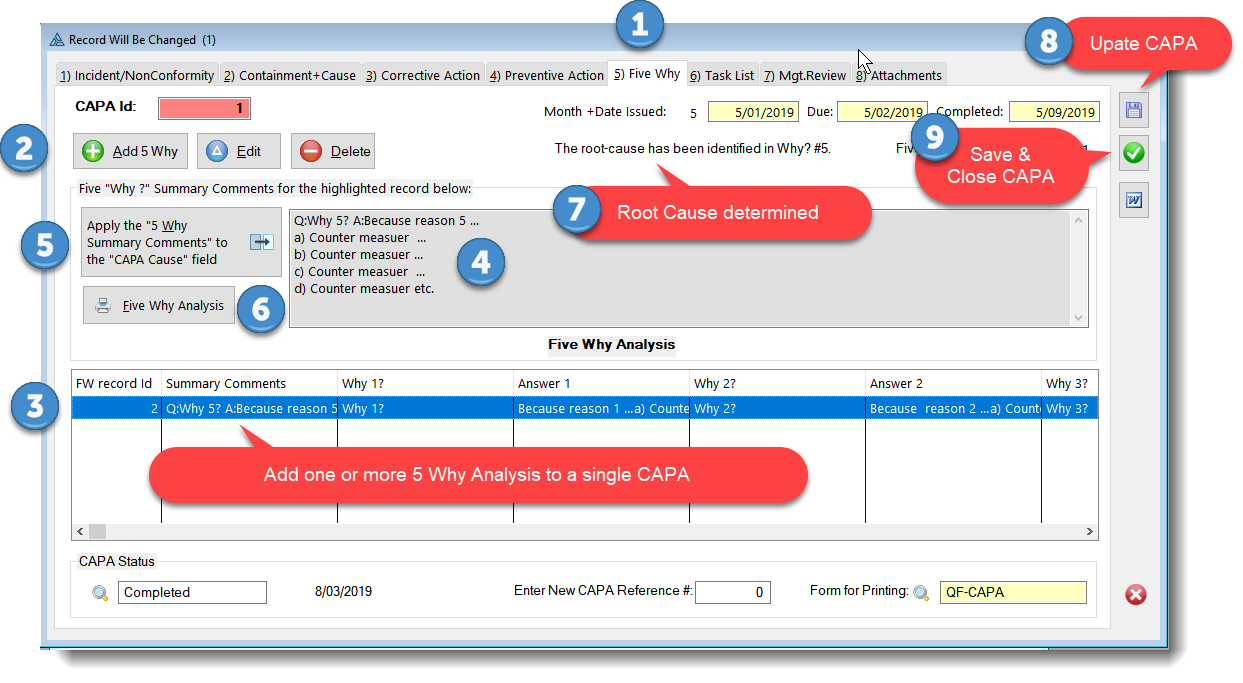The image size is (1243, 683).
Task: Switch to the Incident/NonConformity tab
Action: (x=137, y=75)
